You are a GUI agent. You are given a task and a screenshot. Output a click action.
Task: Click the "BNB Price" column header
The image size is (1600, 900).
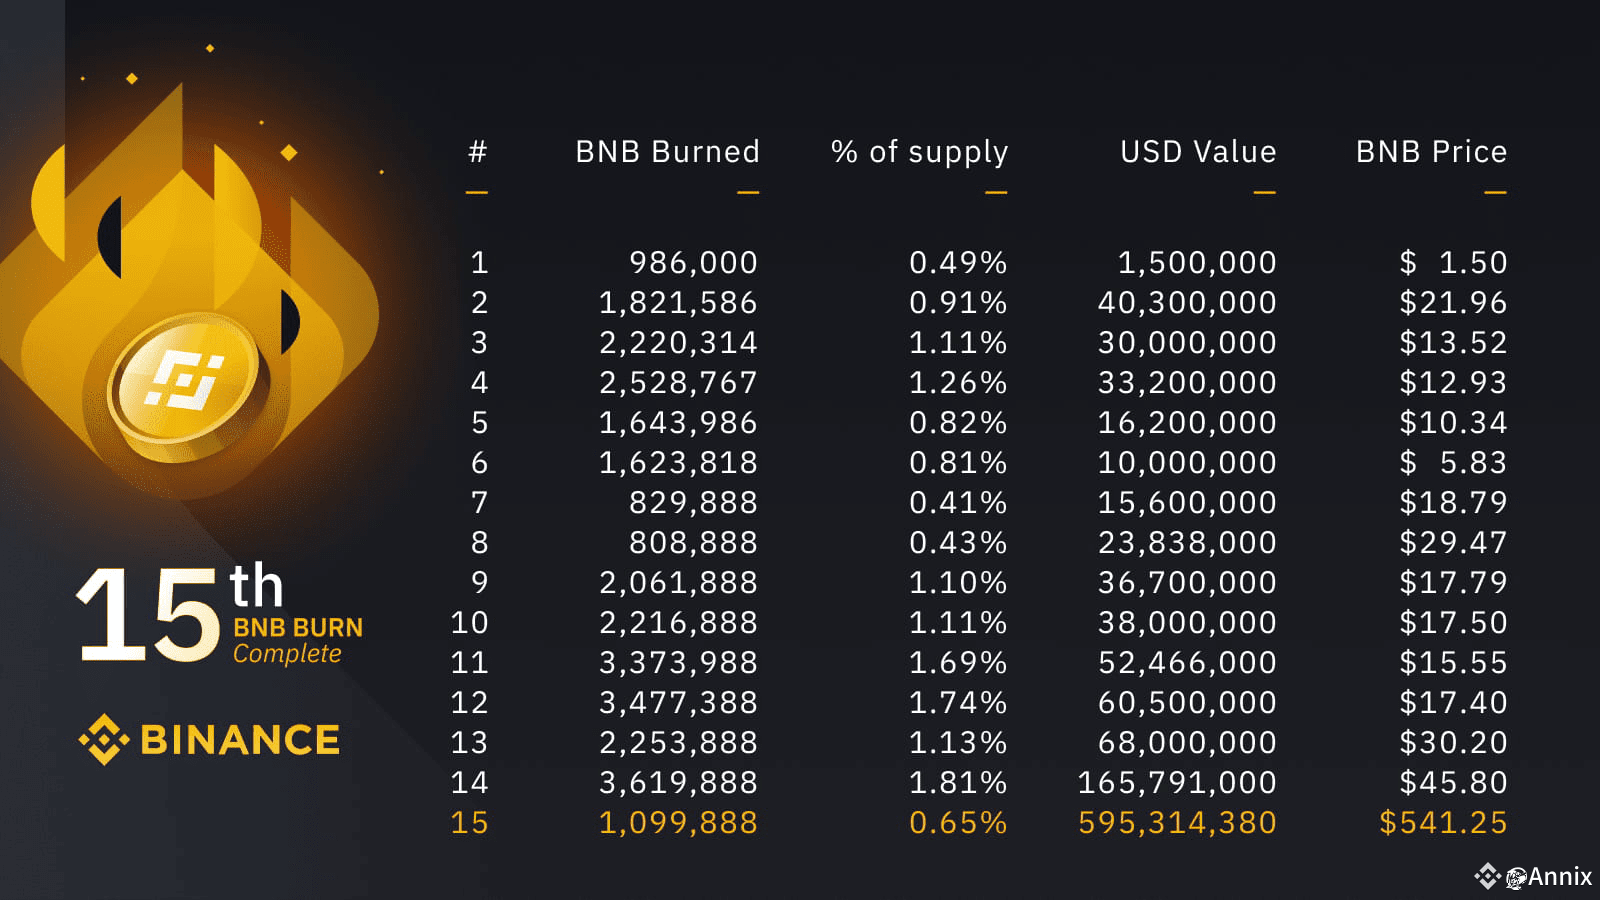(x=1431, y=152)
